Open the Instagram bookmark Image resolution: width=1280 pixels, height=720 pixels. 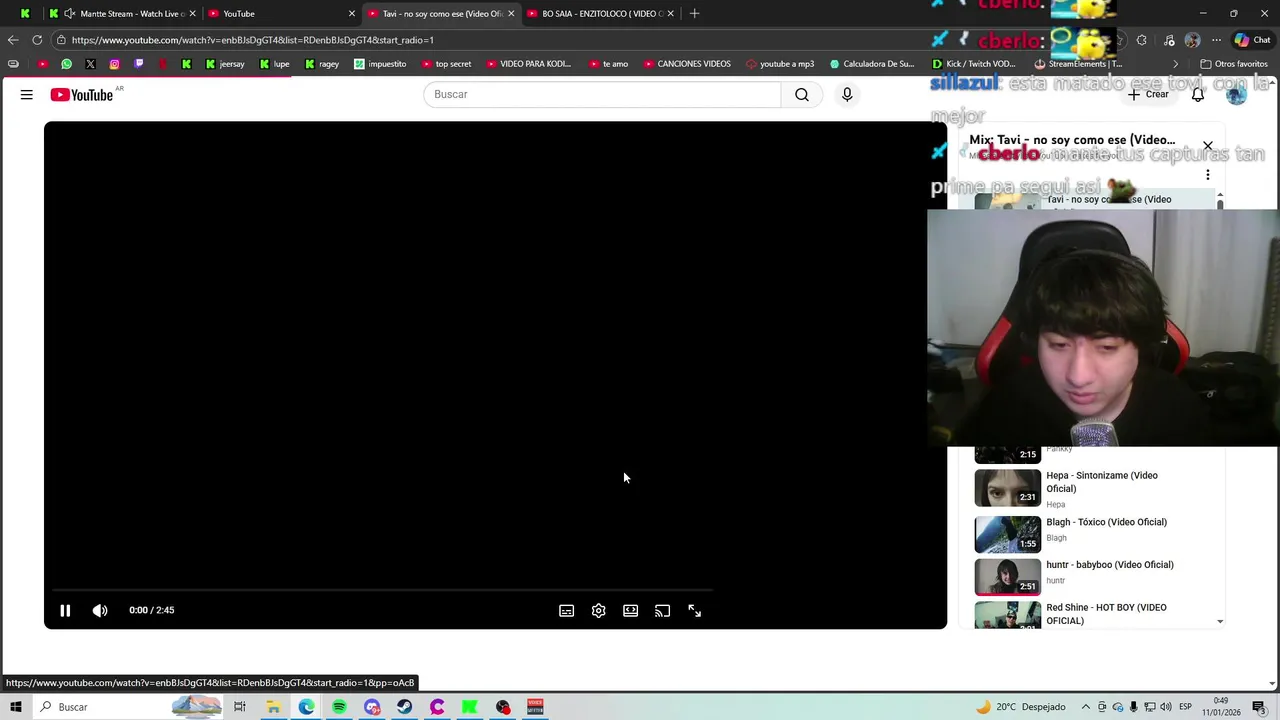(x=114, y=64)
